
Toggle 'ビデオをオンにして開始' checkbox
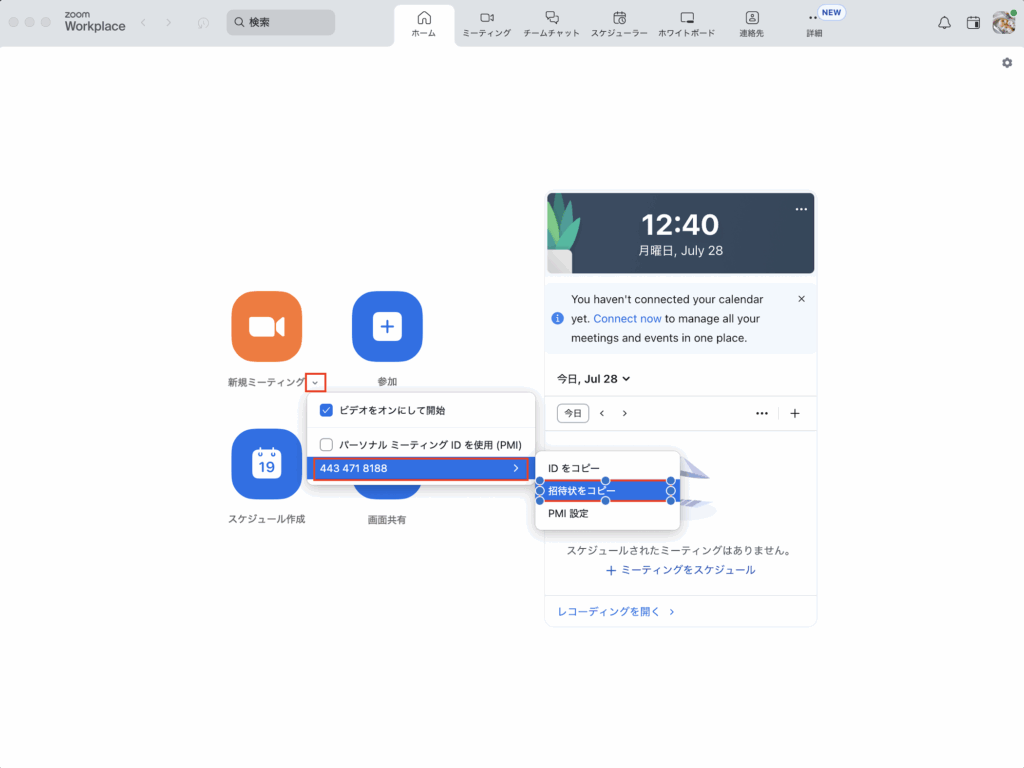pos(326,410)
